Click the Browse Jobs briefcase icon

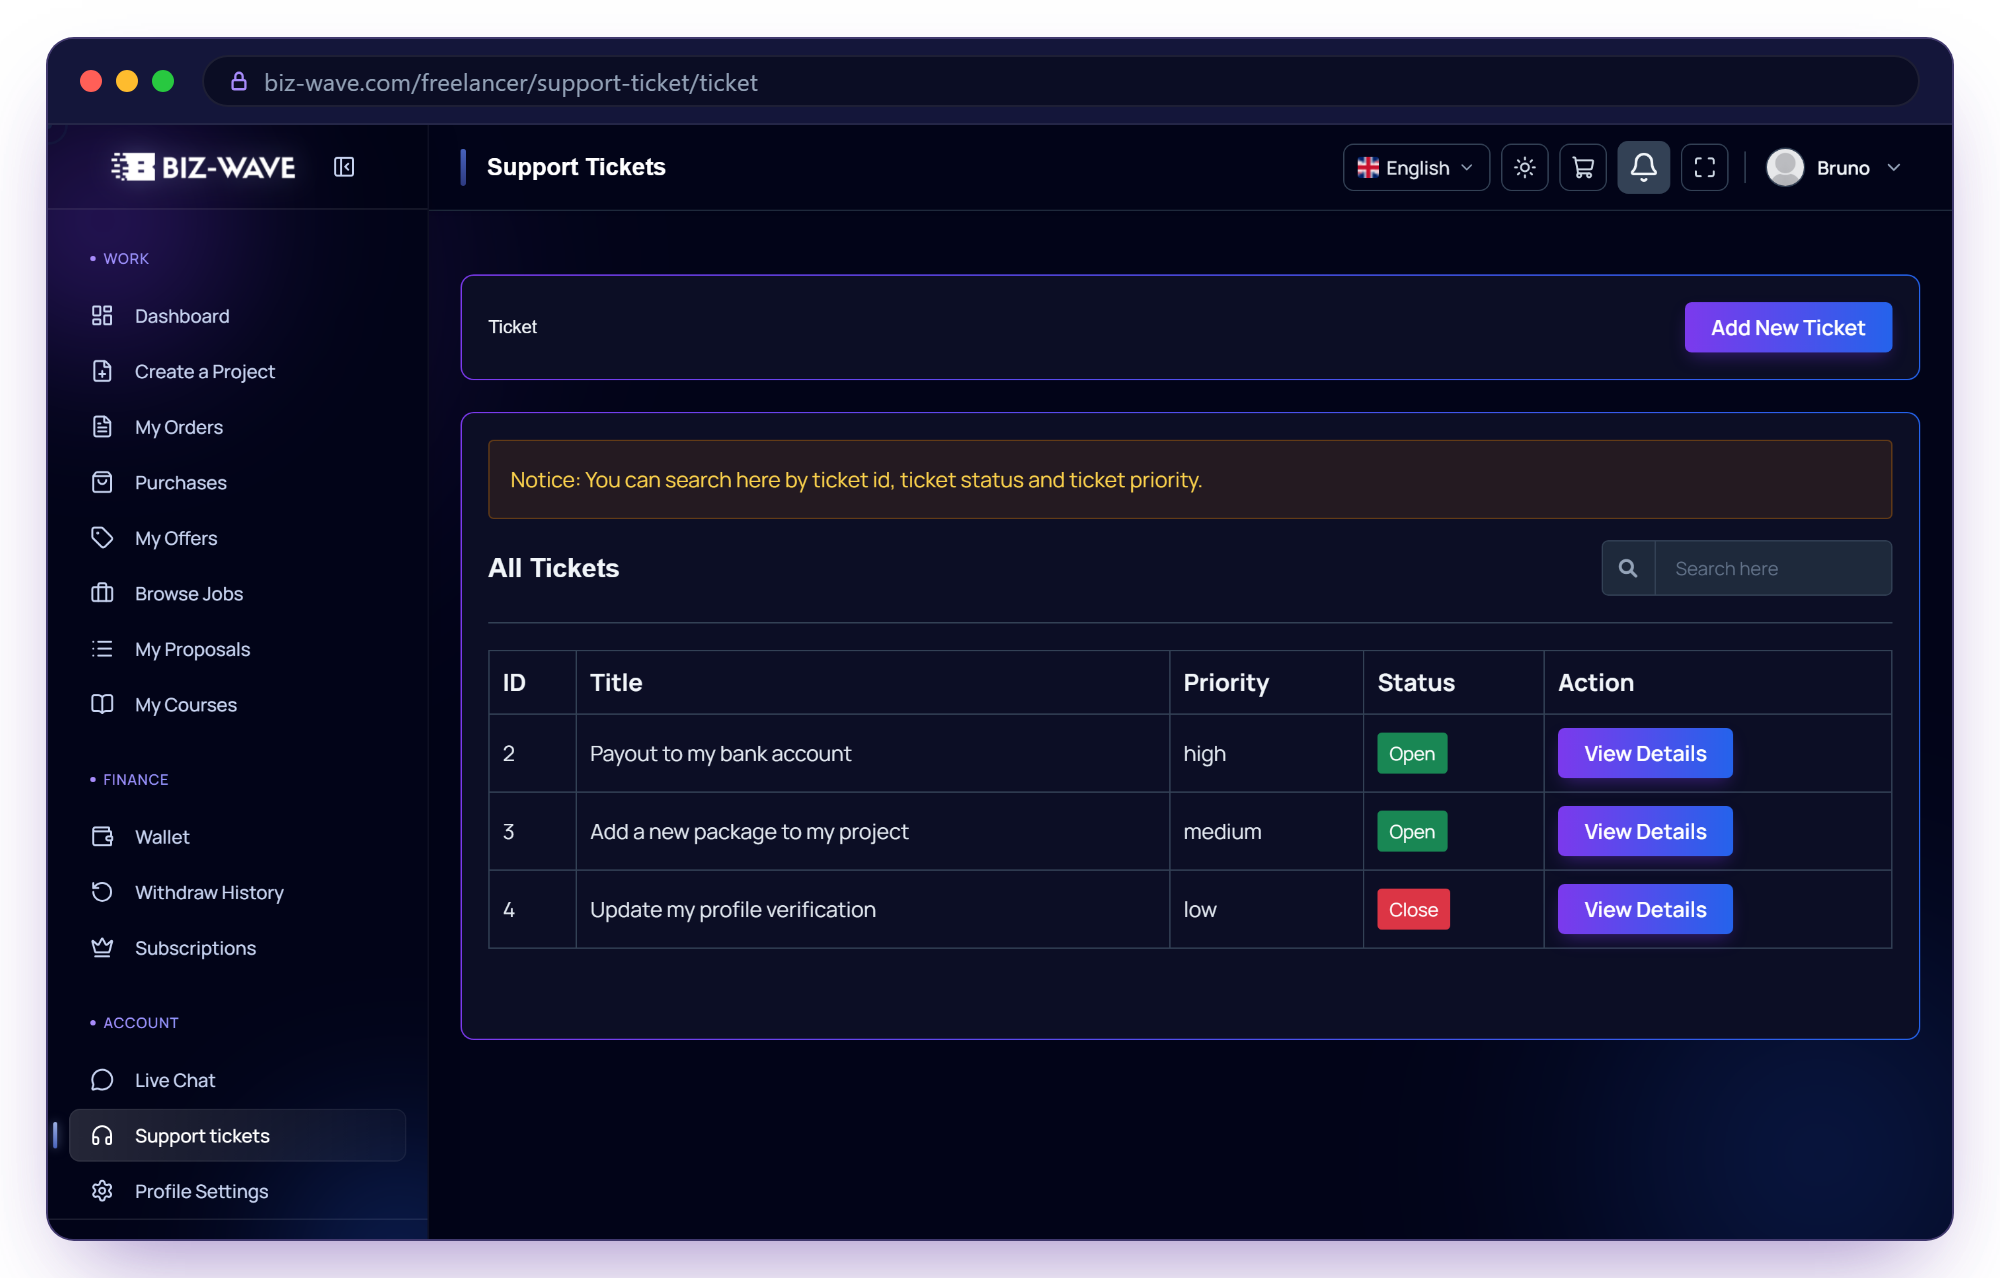(x=102, y=593)
